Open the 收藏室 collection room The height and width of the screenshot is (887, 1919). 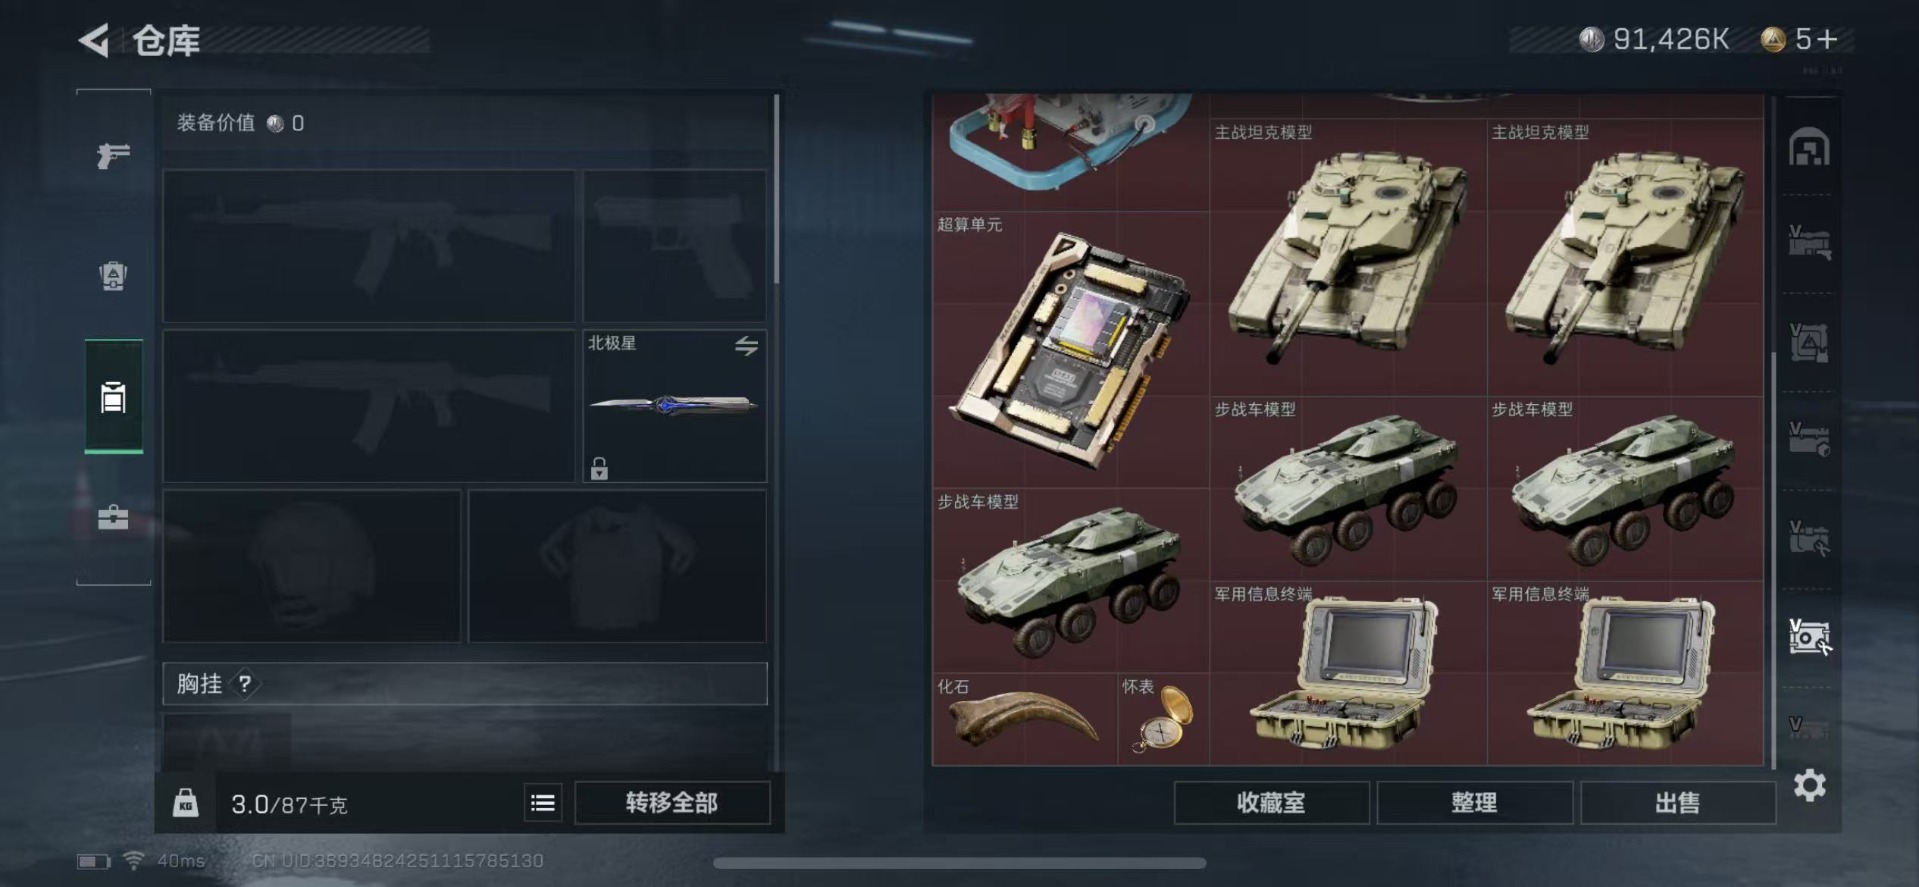1271,803
